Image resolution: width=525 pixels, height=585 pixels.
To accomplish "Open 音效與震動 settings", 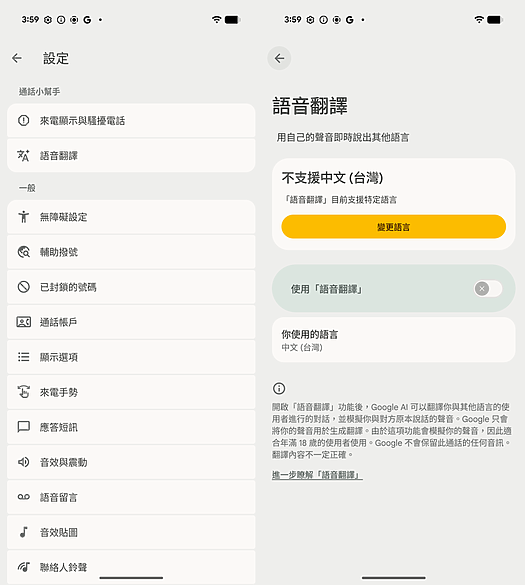I will click(131, 462).
